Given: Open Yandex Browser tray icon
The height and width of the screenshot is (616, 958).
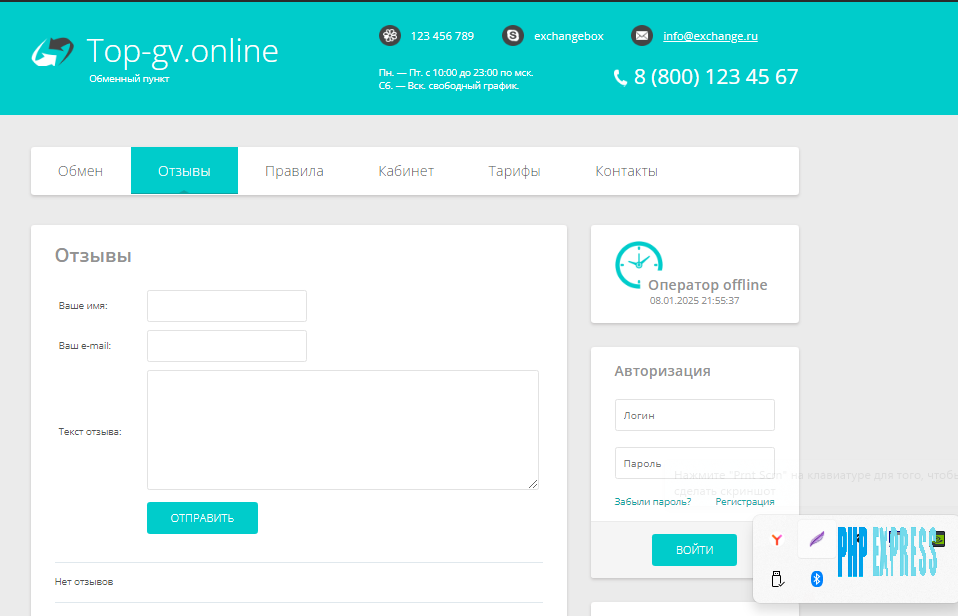Looking at the screenshot, I should pyautogui.click(x=777, y=540).
